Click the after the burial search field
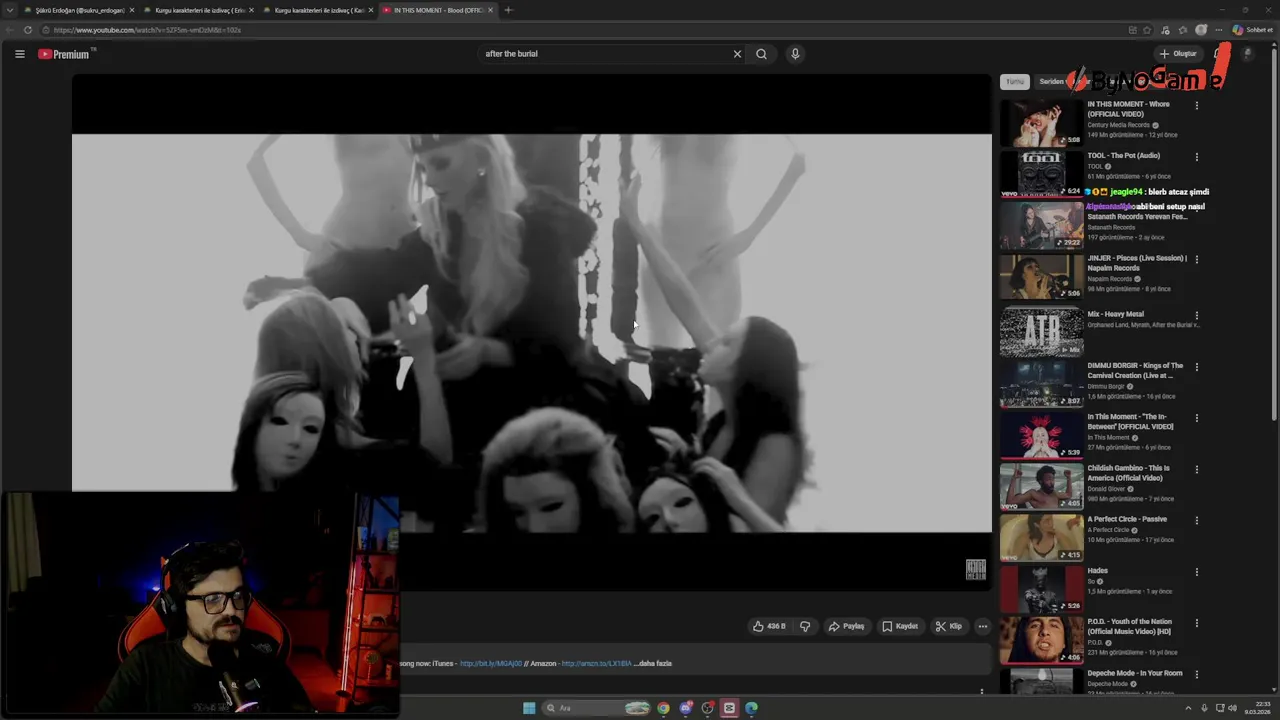The image size is (1280, 720). 606,54
